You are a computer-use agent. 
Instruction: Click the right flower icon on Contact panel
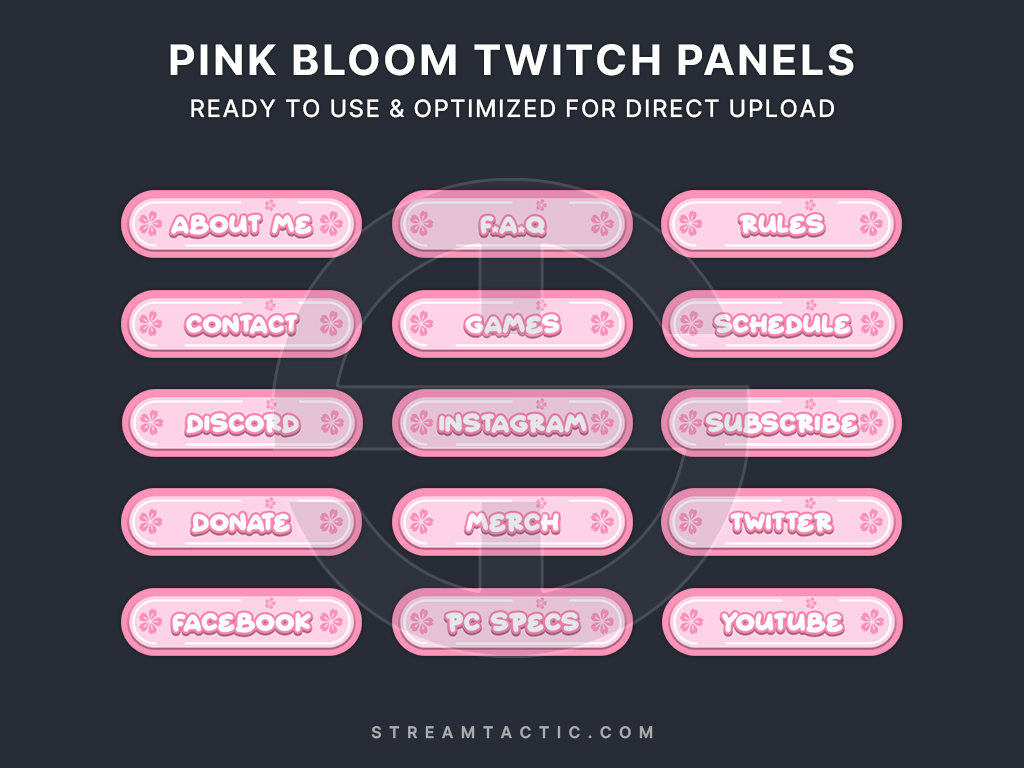pos(331,324)
